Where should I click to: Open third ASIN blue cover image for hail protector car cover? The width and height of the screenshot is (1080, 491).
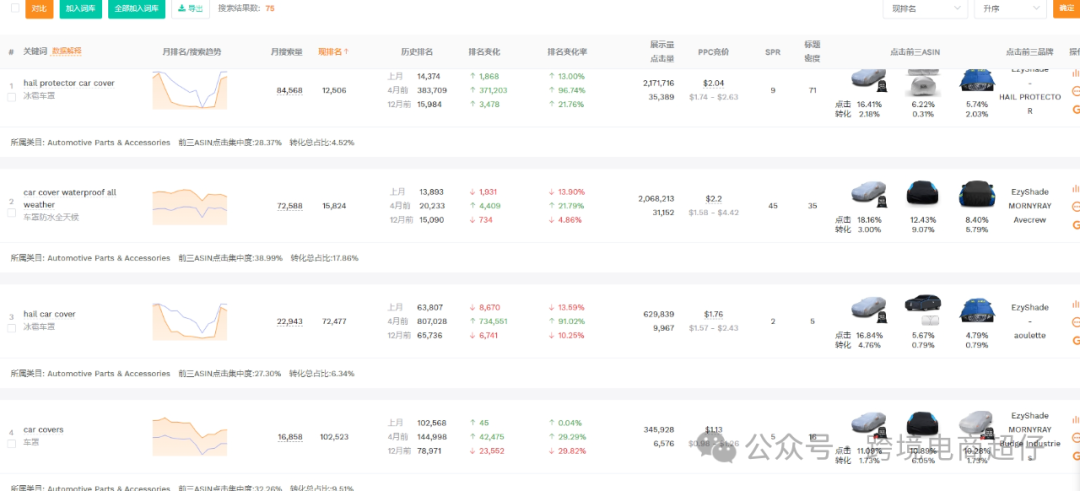[977, 79]
